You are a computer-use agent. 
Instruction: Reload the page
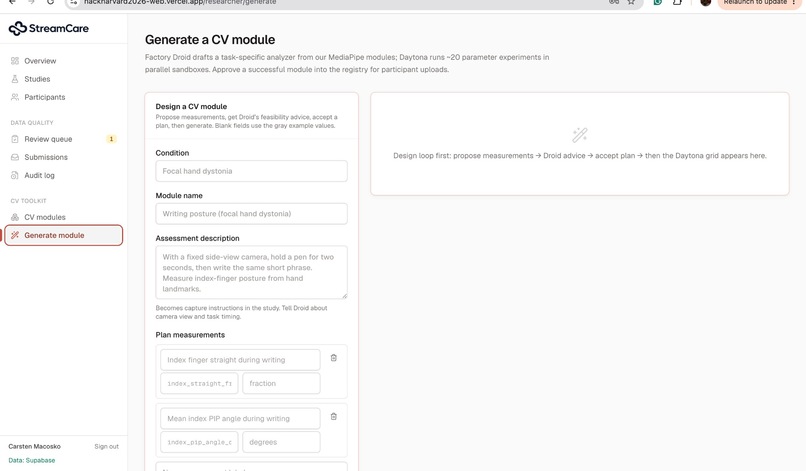[x=50, y=2]
